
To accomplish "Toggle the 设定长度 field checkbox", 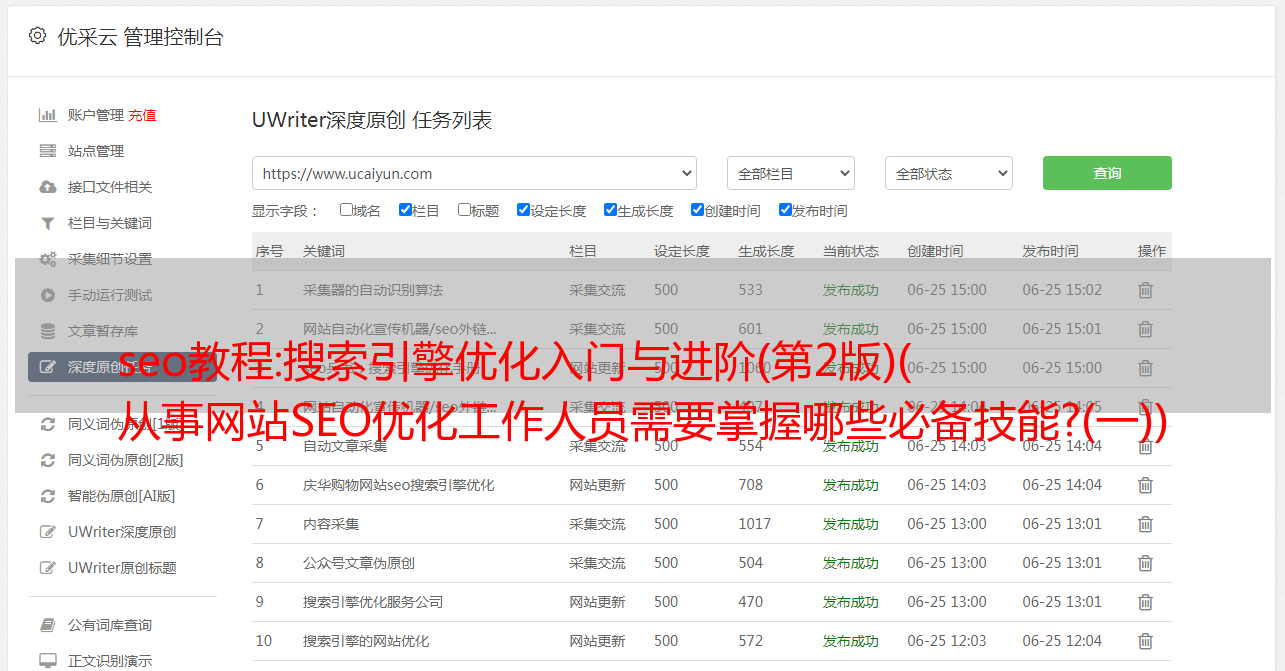I will tap(523, 210).
